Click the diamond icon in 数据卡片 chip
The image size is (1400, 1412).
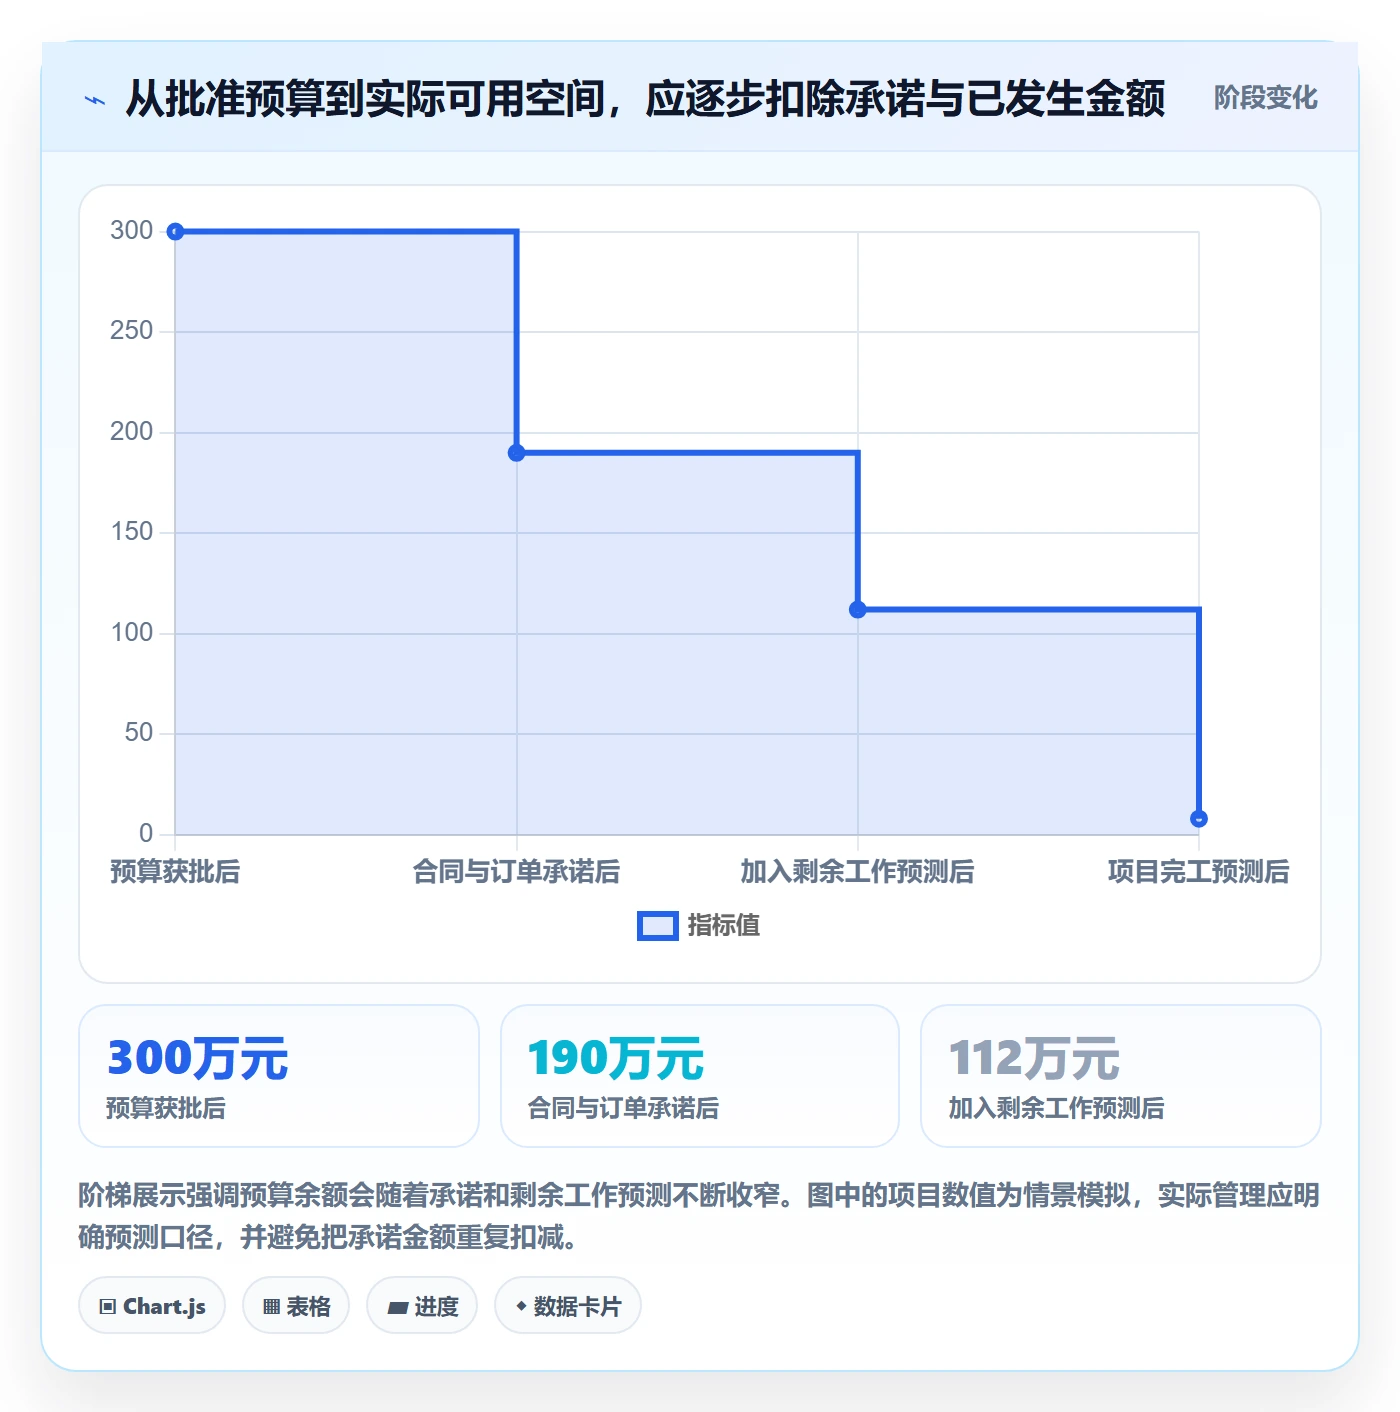tap(521, 1306)
